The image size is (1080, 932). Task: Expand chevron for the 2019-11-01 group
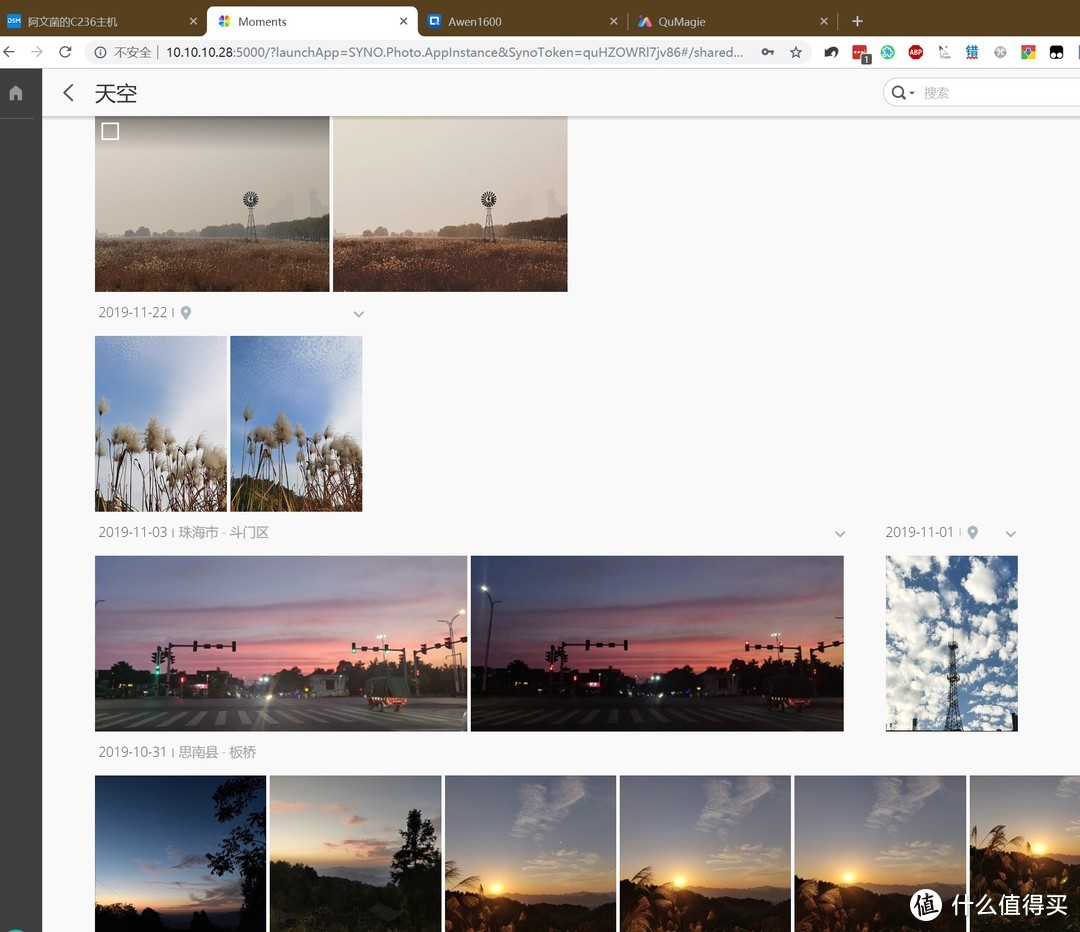click(1010, 534)
